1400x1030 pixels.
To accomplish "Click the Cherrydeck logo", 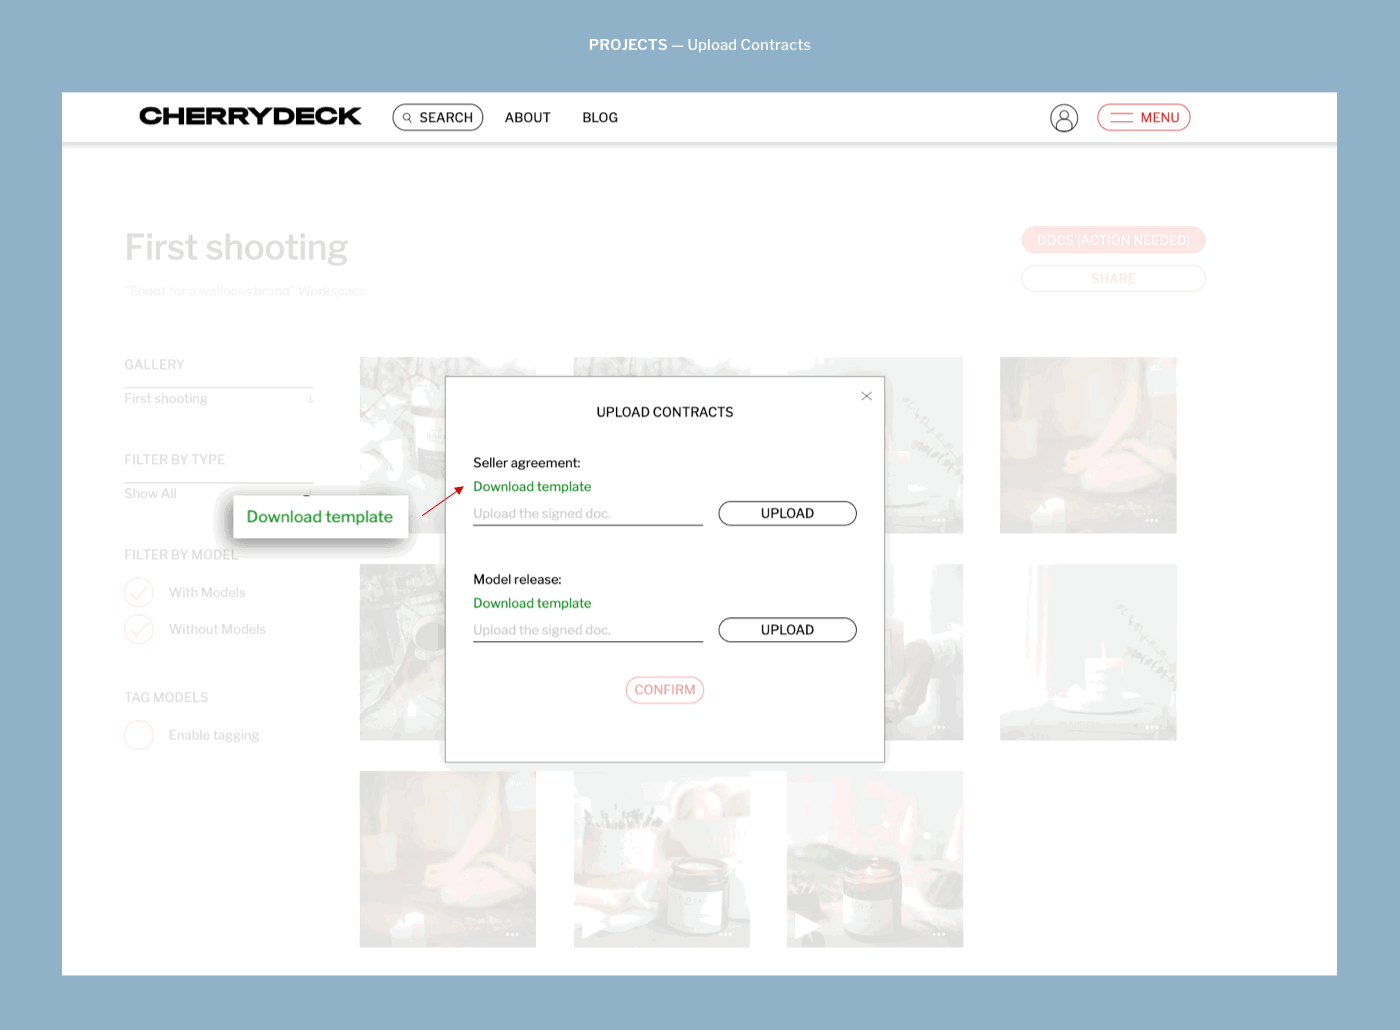I will (250, 117).
